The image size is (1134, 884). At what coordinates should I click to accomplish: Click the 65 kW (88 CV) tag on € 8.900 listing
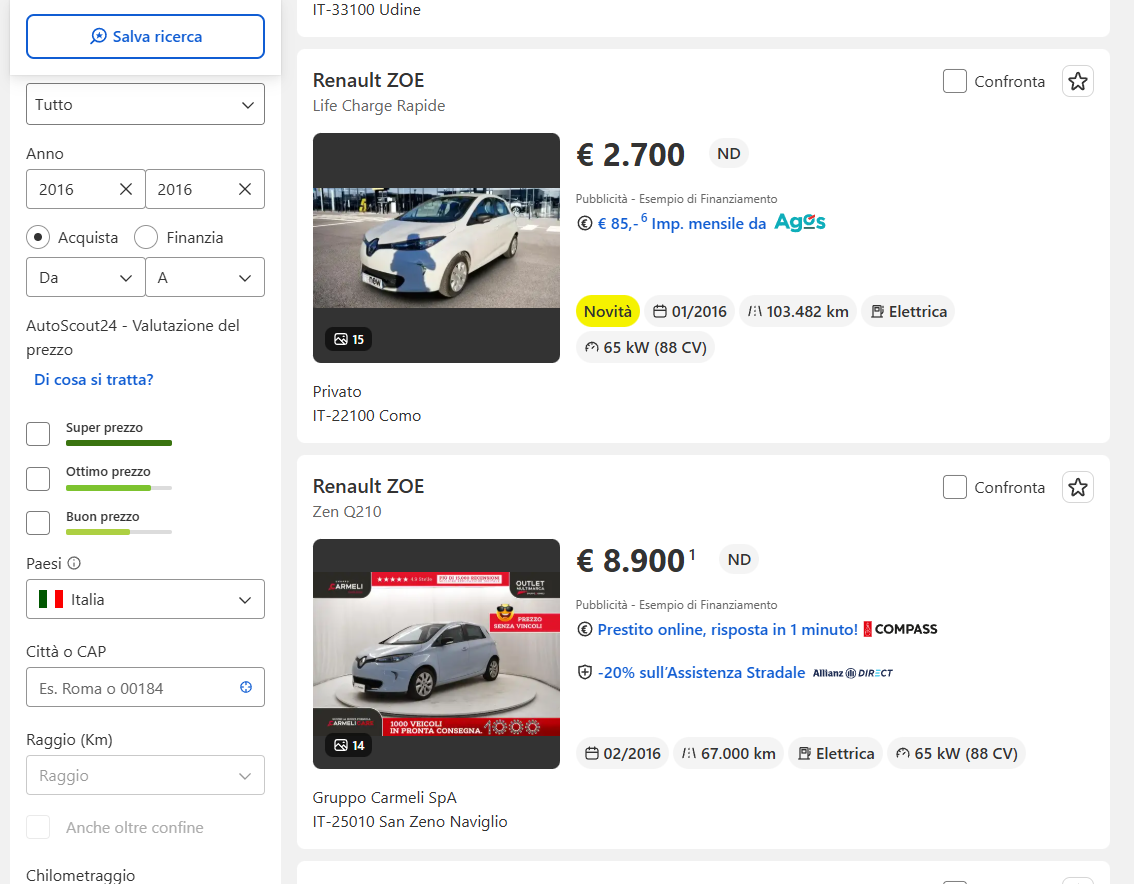[x=956, y=753]
